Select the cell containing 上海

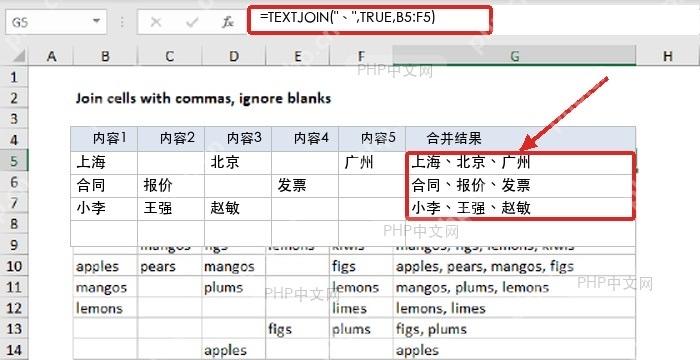point(104,163)
